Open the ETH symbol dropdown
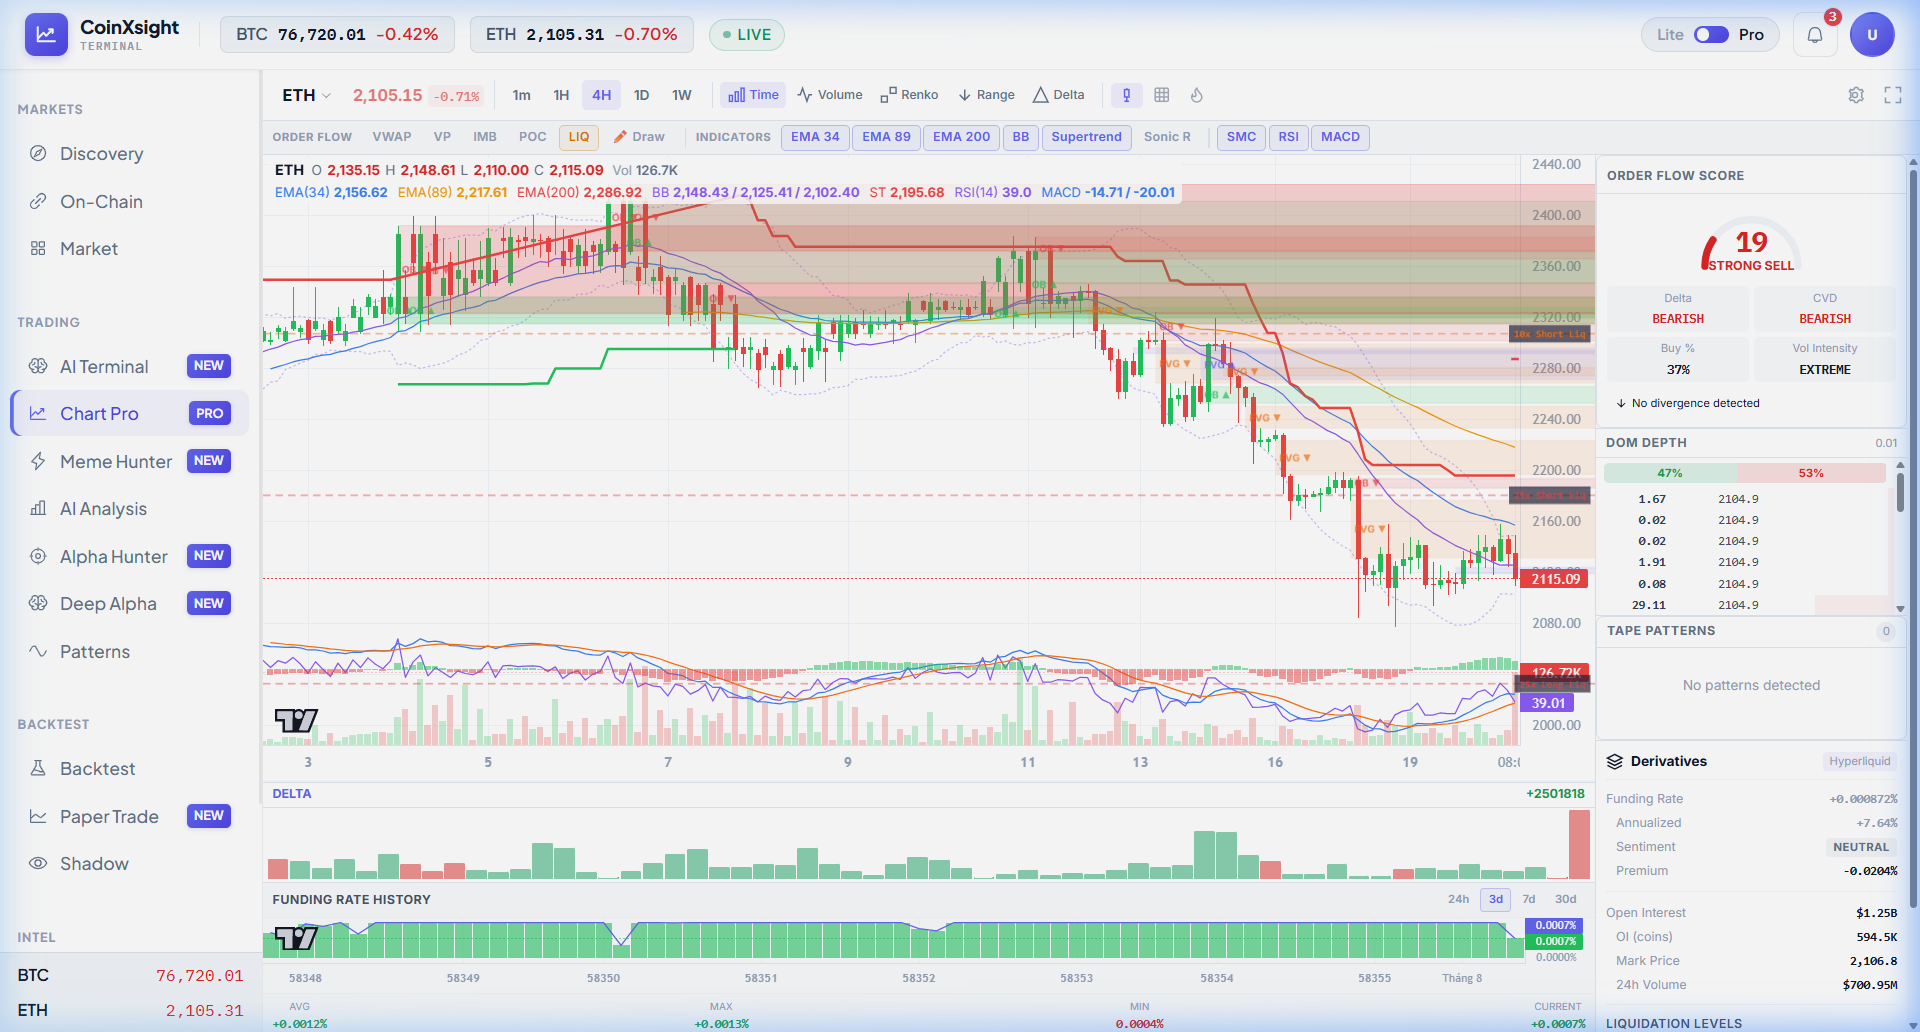1920x1032 pixels. pos(306,95)
